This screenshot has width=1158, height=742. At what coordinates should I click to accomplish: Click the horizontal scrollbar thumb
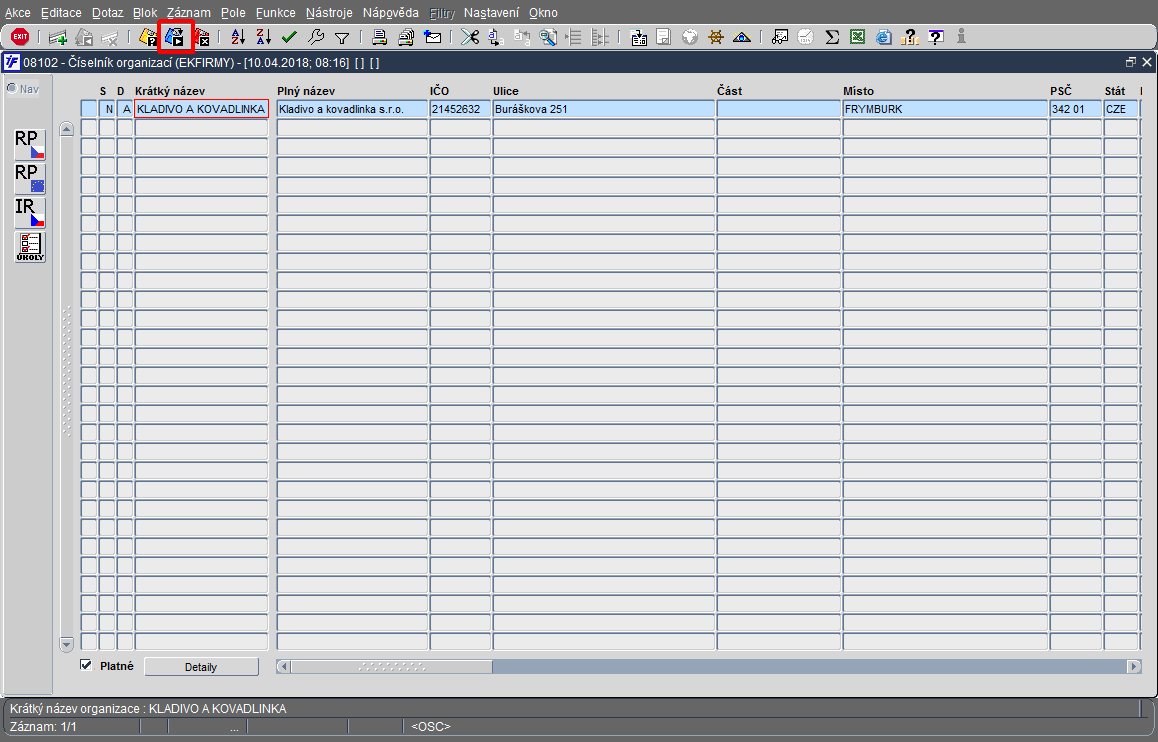pyautogui.click(x=391, y=667)
